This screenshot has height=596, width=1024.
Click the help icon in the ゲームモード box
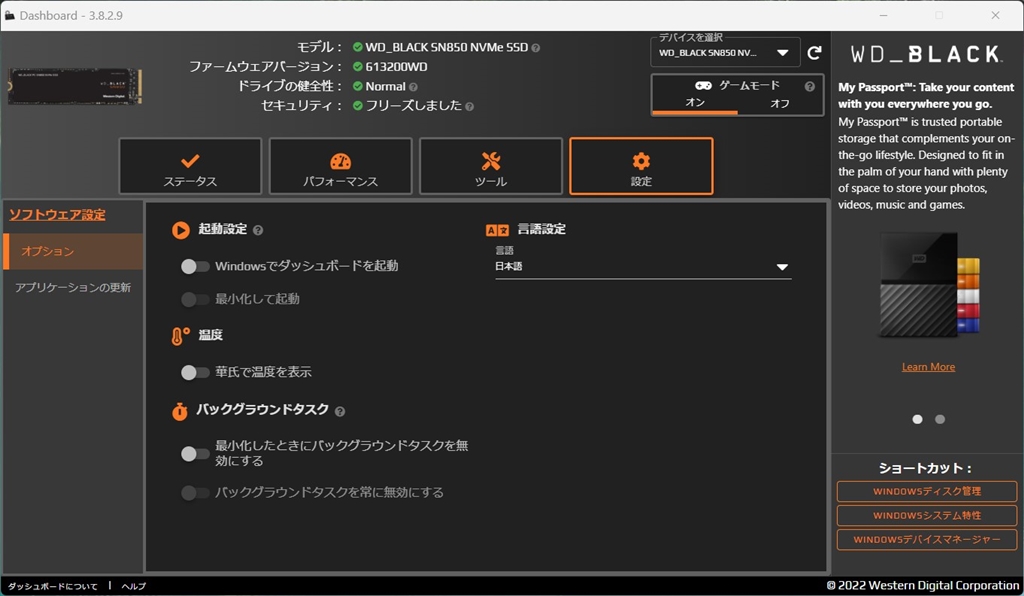point(810,86)
